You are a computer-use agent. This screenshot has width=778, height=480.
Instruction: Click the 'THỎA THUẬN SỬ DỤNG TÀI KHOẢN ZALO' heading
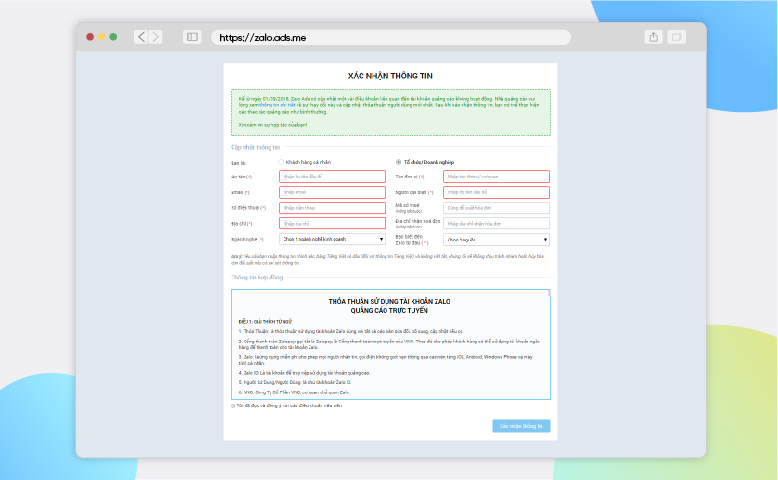tap(389, 301)
